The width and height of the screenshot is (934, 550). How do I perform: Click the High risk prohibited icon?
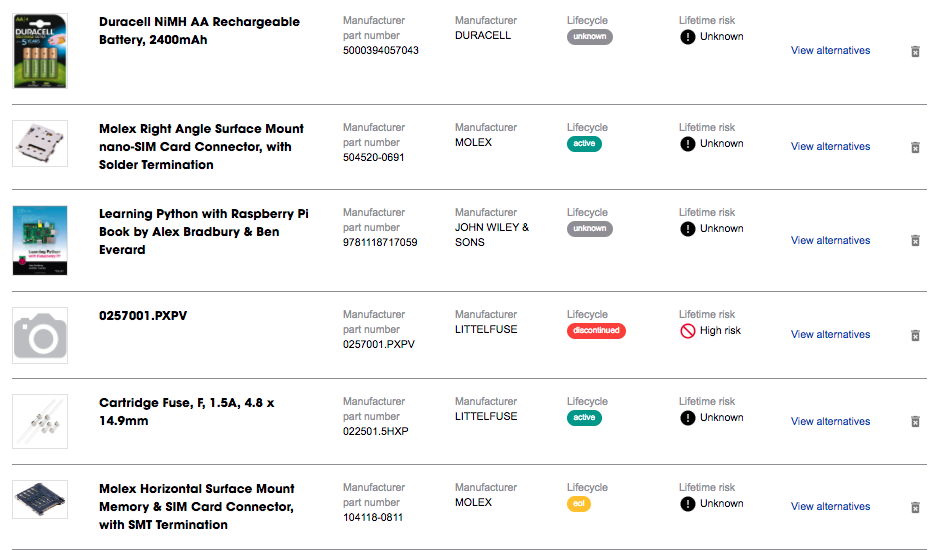[687, 331]
